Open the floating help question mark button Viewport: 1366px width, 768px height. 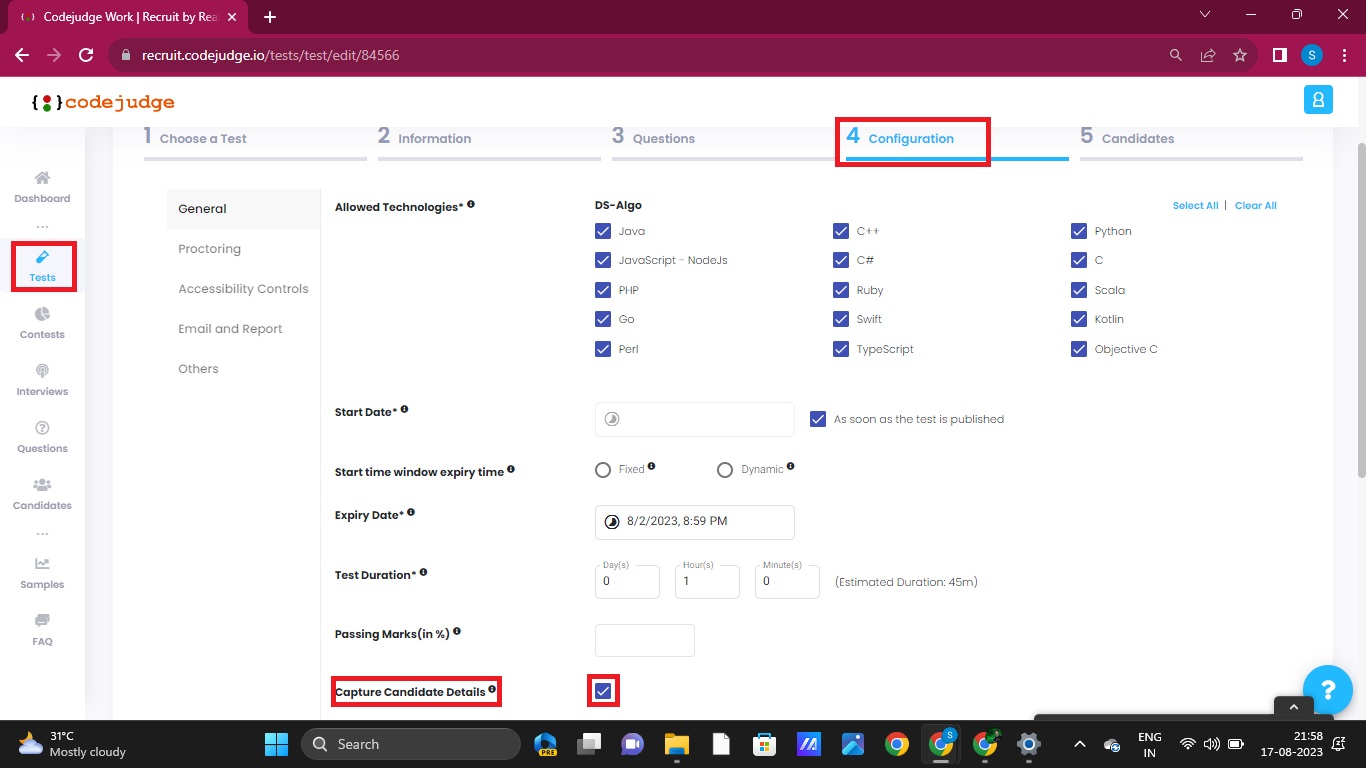(x=1328, y=690)
